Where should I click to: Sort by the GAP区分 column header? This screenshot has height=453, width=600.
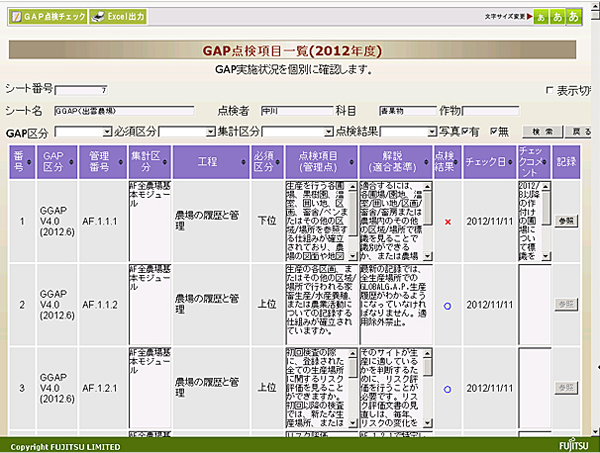click(57, 162)
